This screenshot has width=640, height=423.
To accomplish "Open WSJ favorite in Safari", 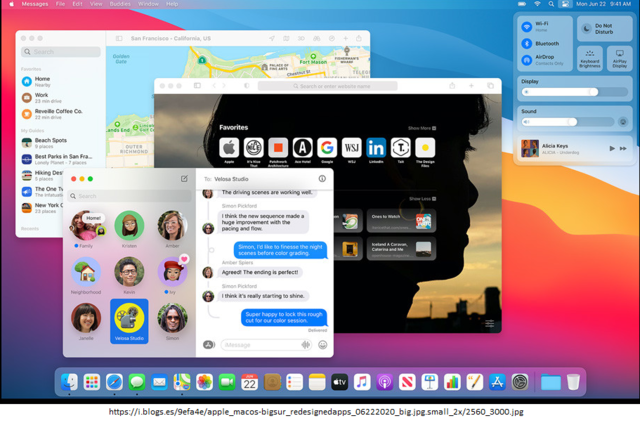I will 351,147.
